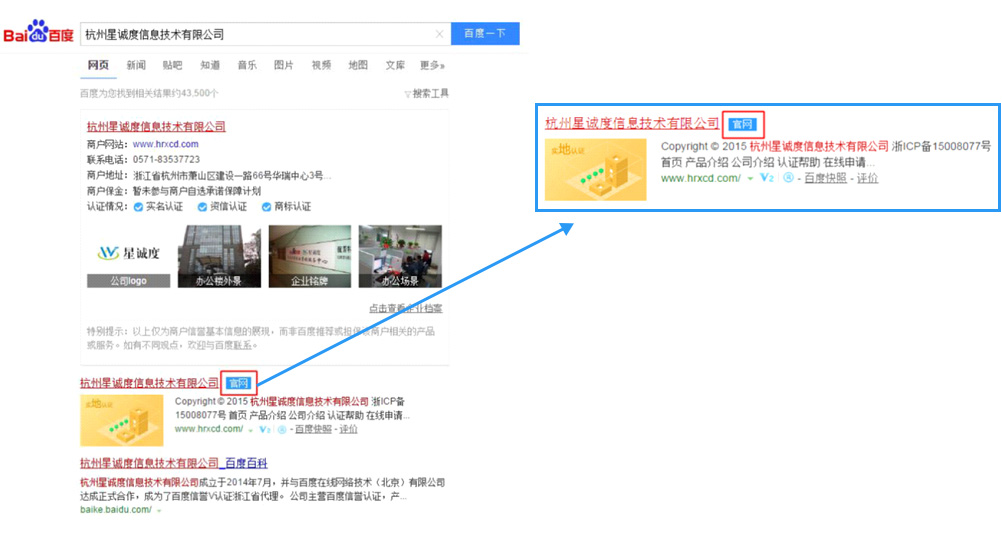Click the 官网 badge in the enlarged callout
Image resolution: width=1002 pixels, height=539 pixels.
click(x=742, y=124)
